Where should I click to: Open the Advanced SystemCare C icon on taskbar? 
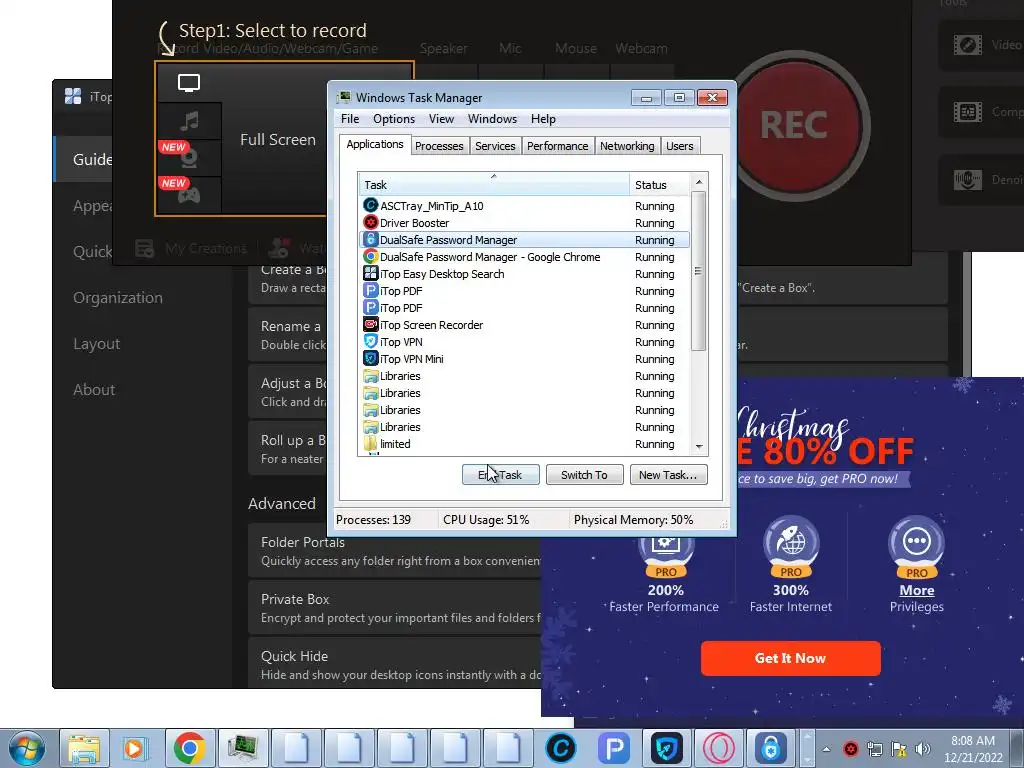coord(560,748)
